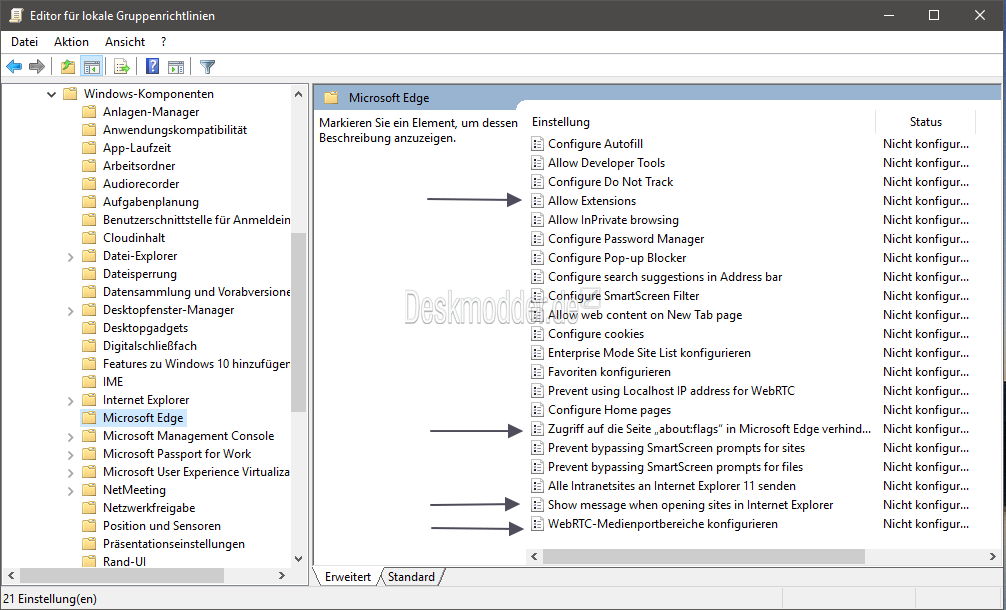Screen dimensions: 1006x610
Task: Expand the Desktopfenster-Manager node
Action: point(71,310)
